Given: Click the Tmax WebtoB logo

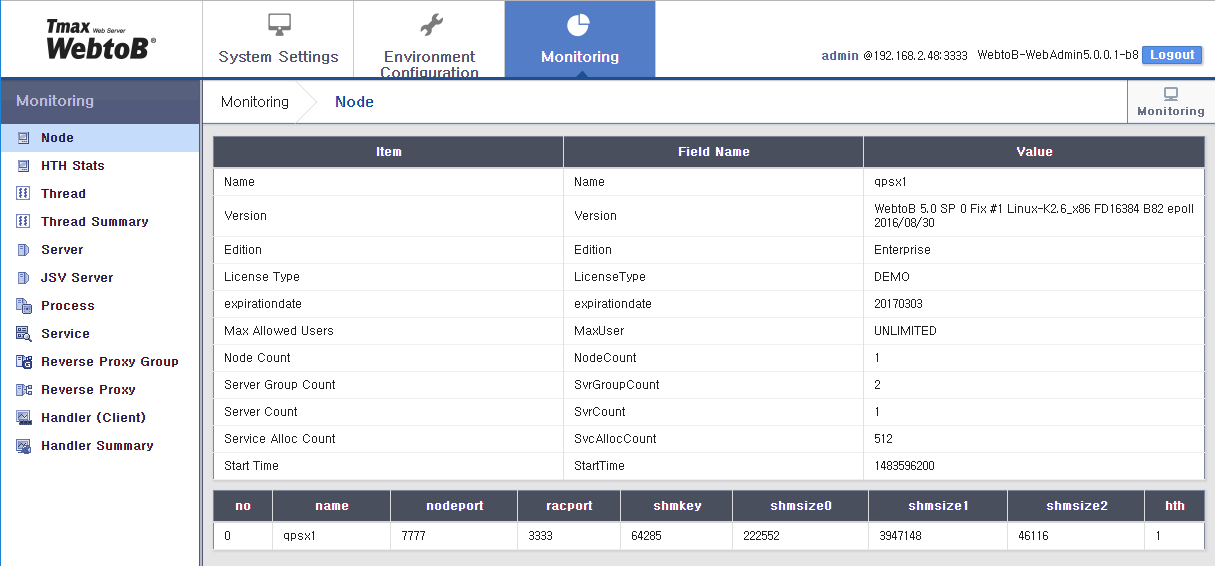Looking at the screenshot, I should [x=100, y=39].
